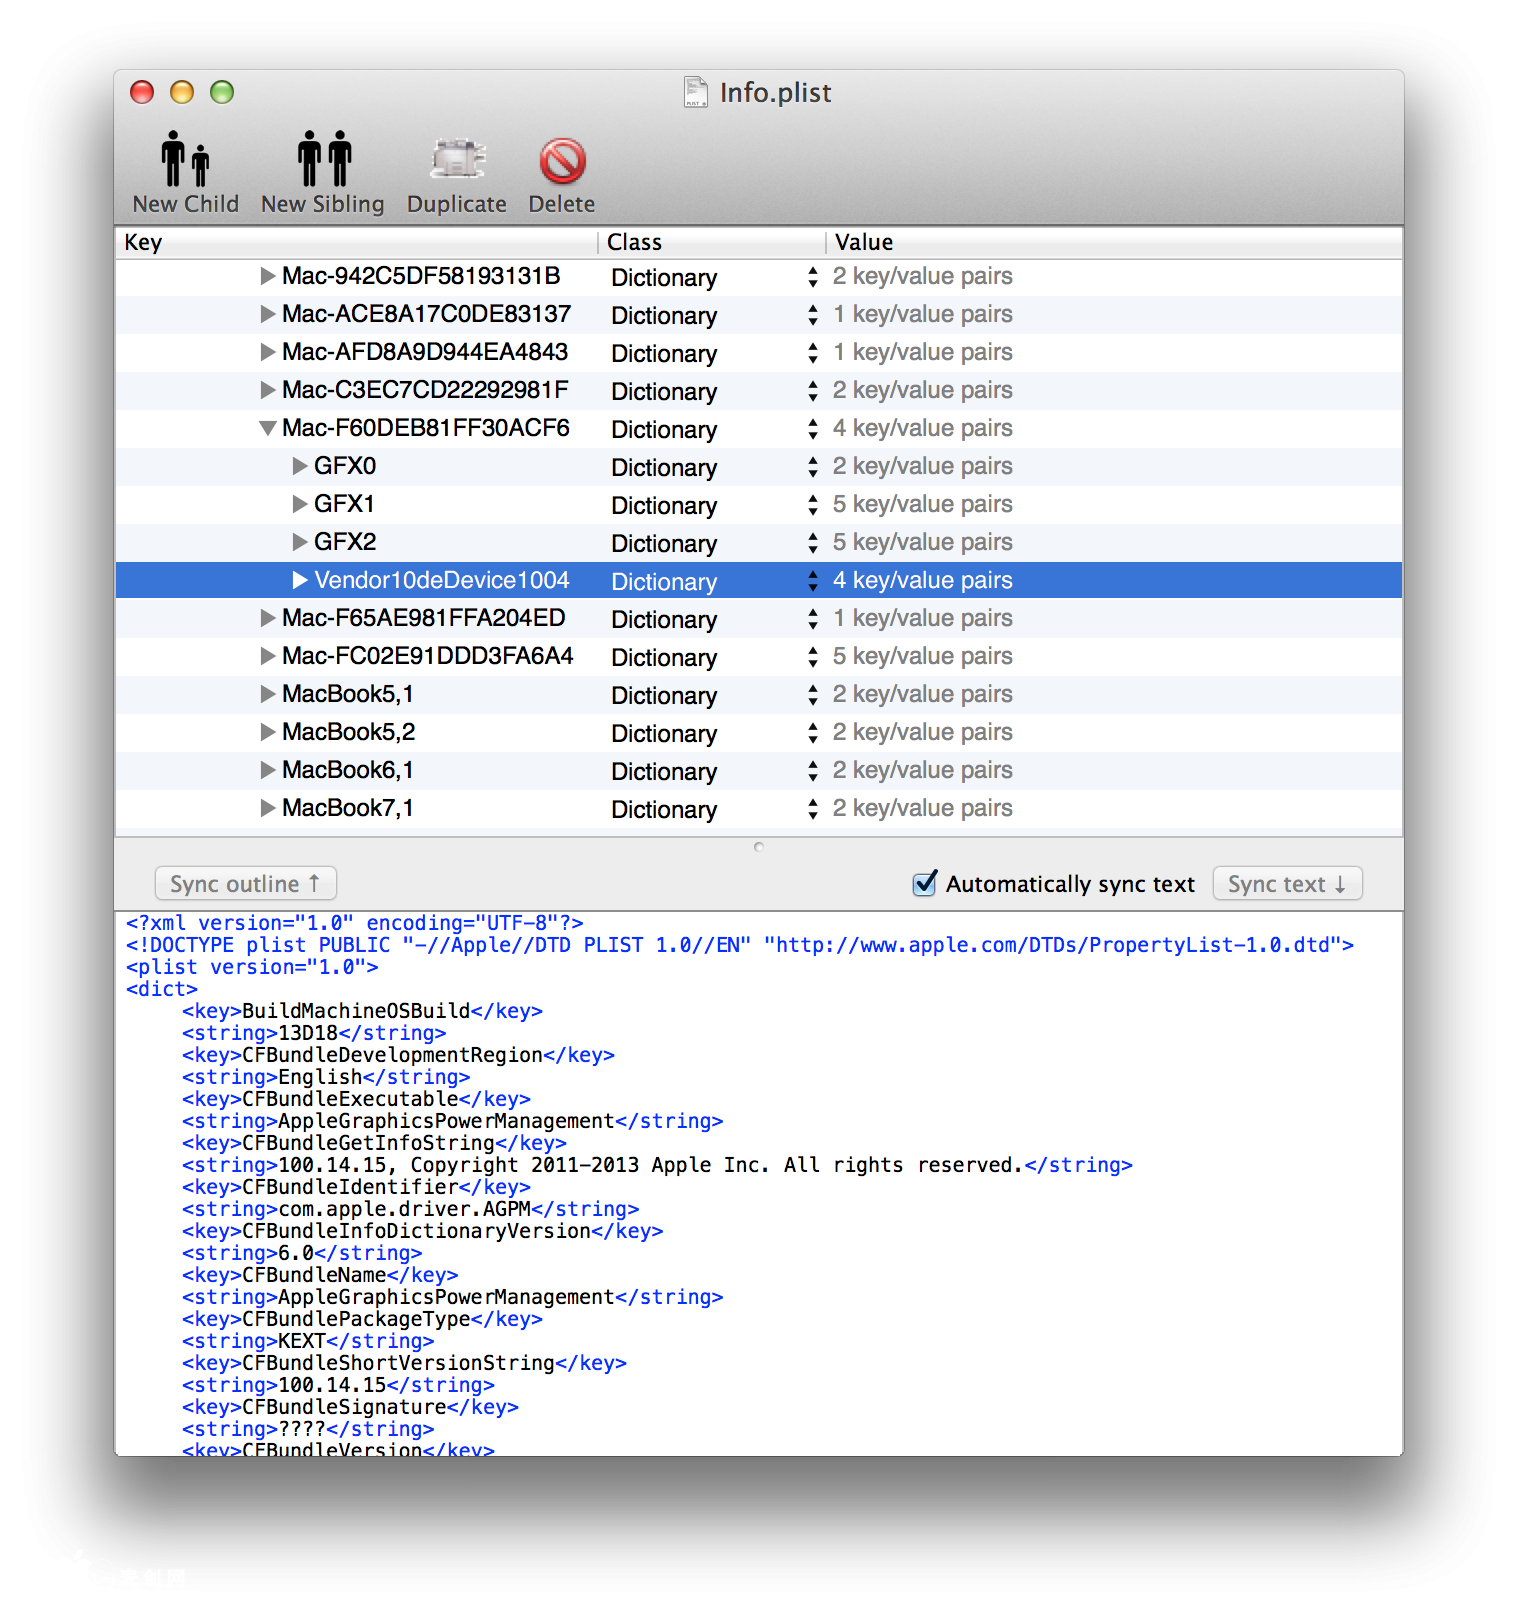This screenshot has width=1518, height=1614.
Task: Click the Duplicate toolbar icon
Action: coord(457,160)
